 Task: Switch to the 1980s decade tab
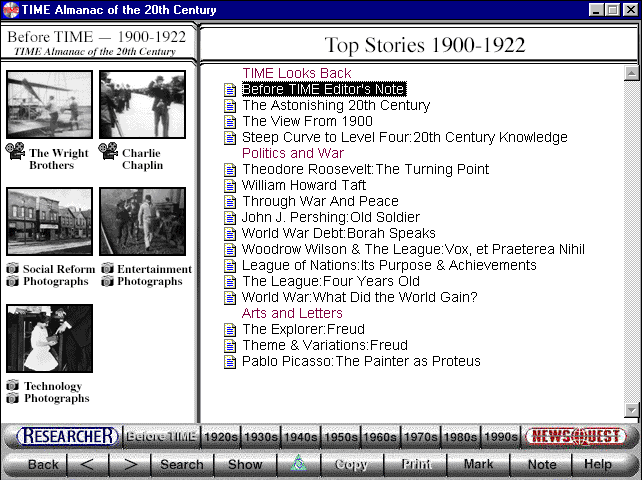460,437
